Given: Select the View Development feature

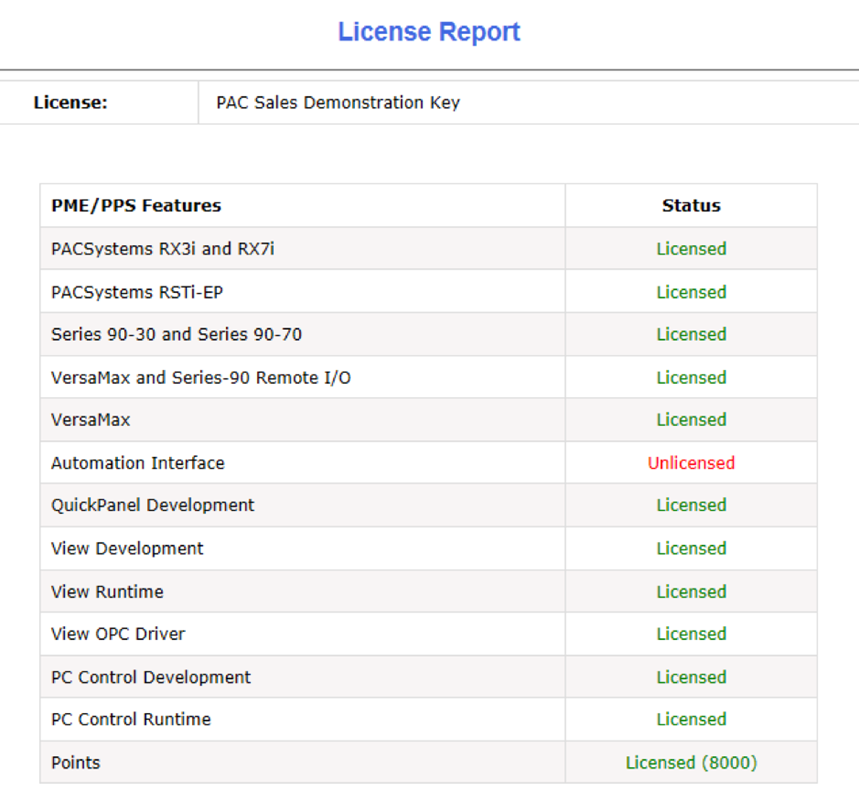Looking at the screenshot, I should (x=127, y=548).
